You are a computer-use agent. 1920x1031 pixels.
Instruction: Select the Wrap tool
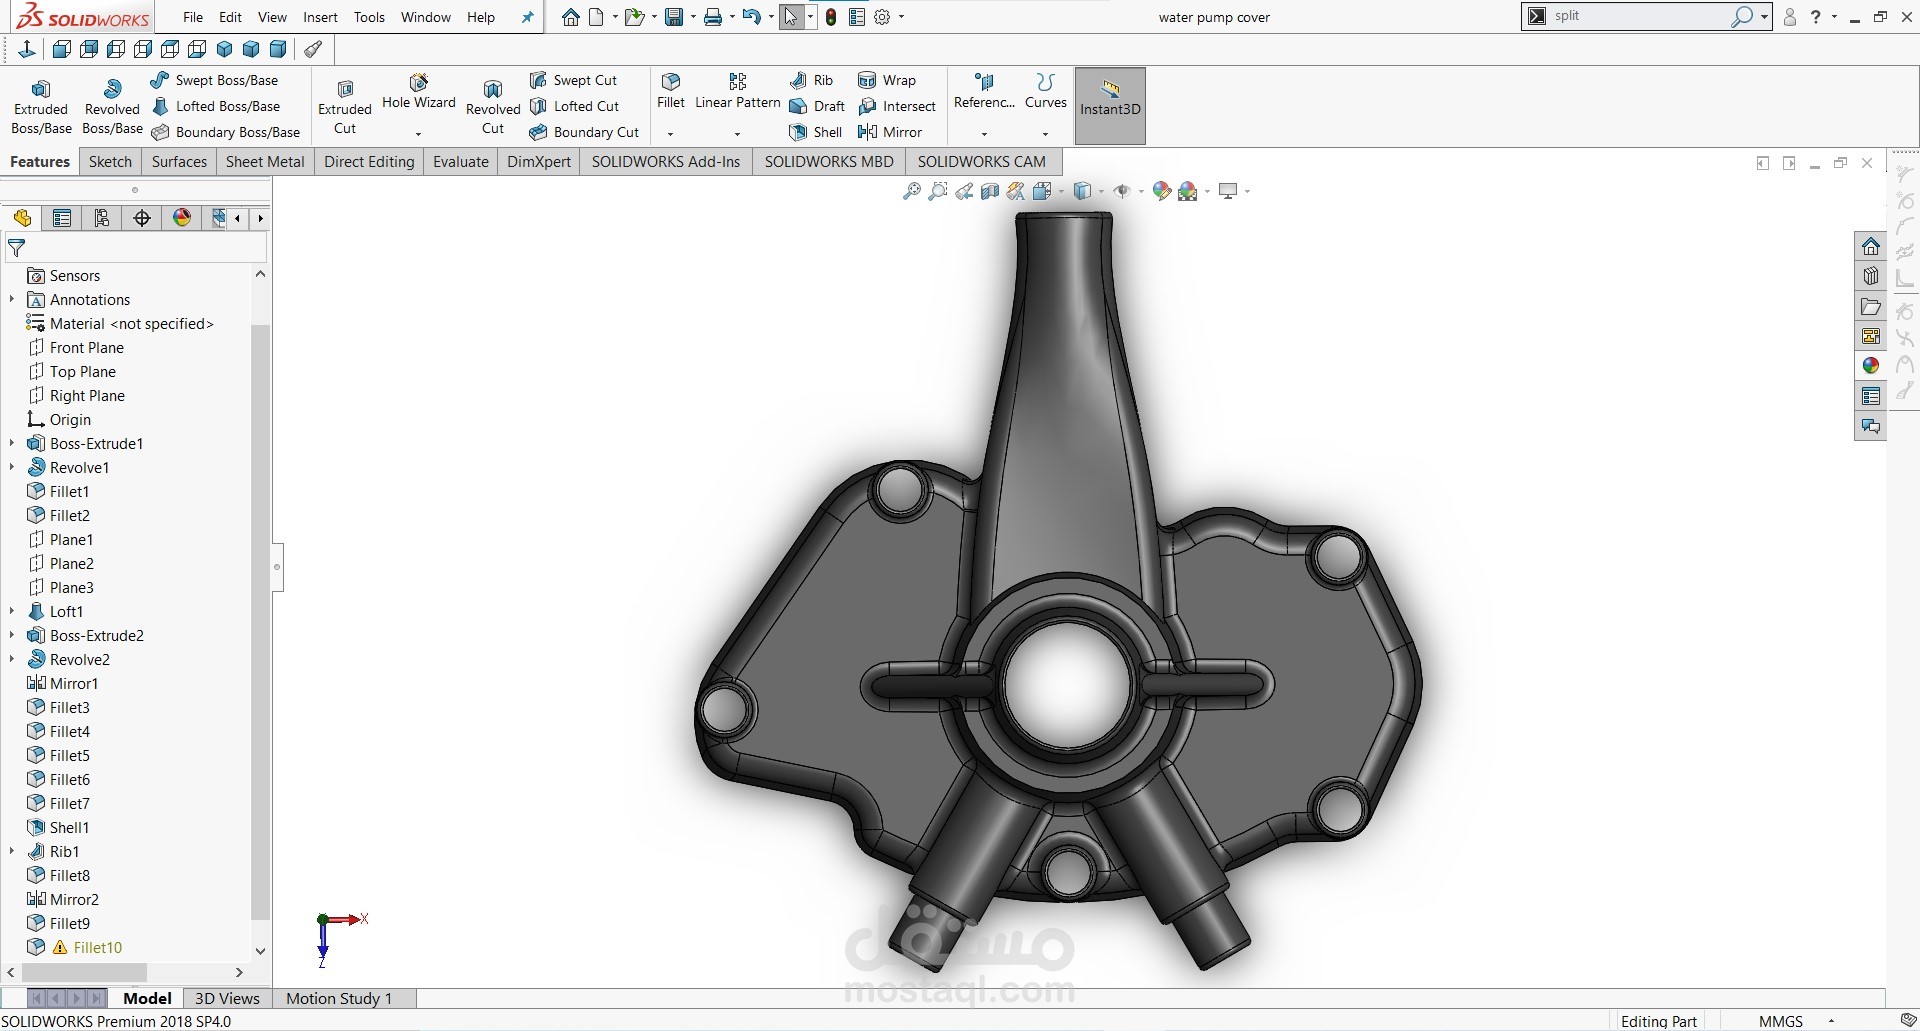pos(887,80)
